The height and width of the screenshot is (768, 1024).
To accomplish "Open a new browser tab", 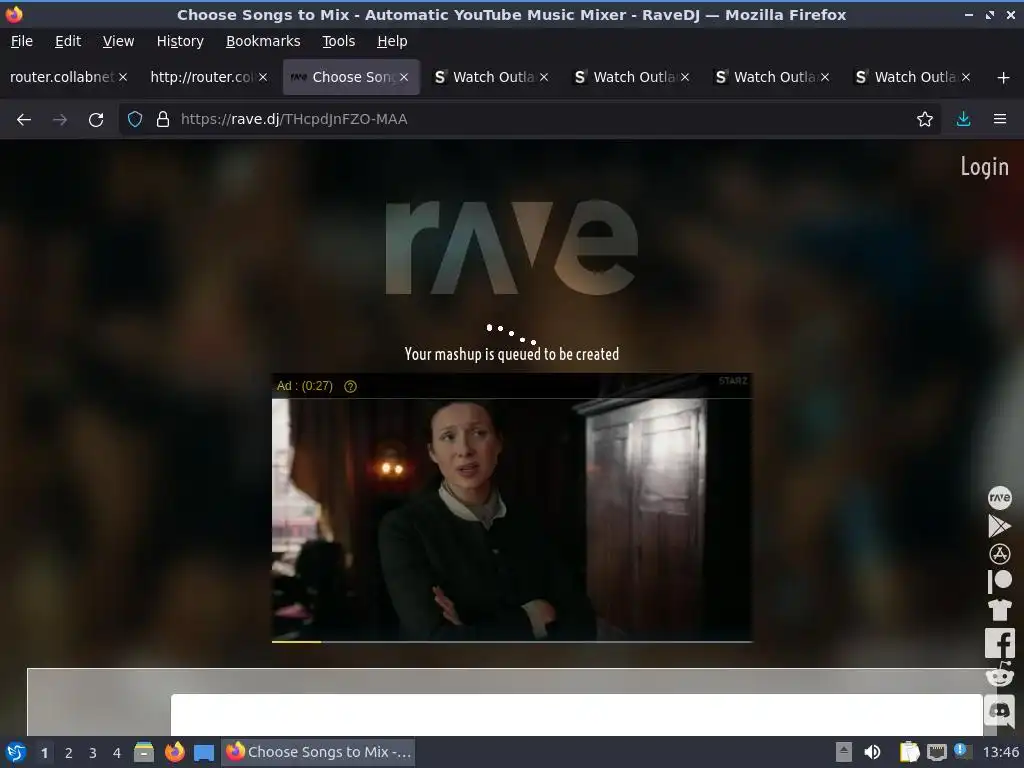I will (x=1003, y=78).
